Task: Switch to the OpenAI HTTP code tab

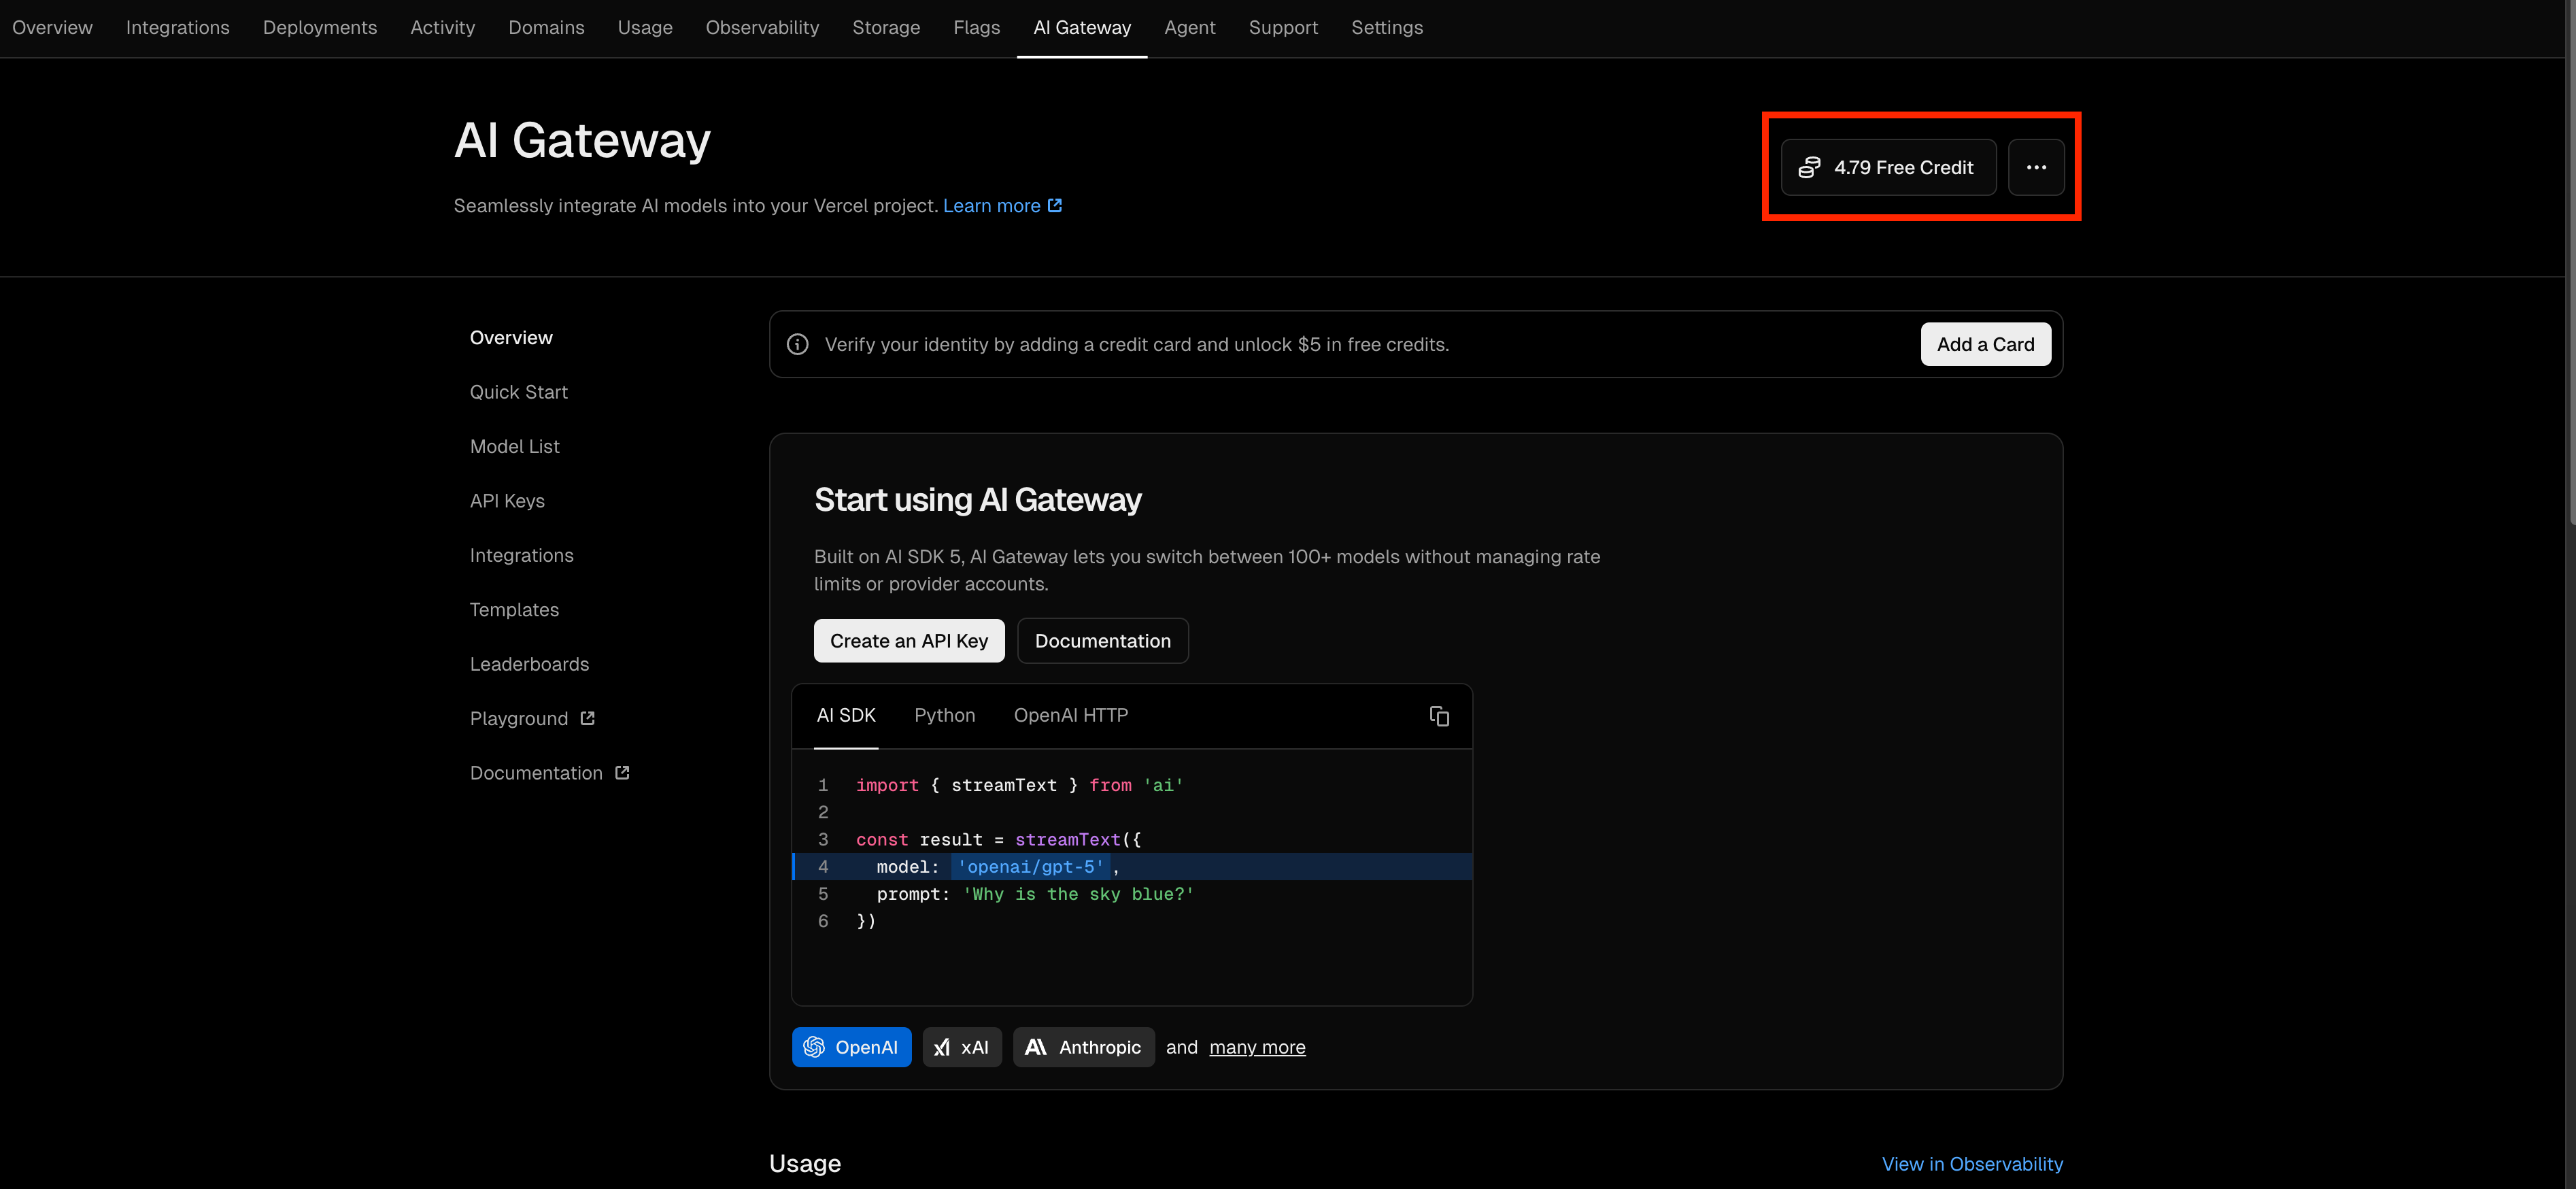Action: tap(1070, 715)
